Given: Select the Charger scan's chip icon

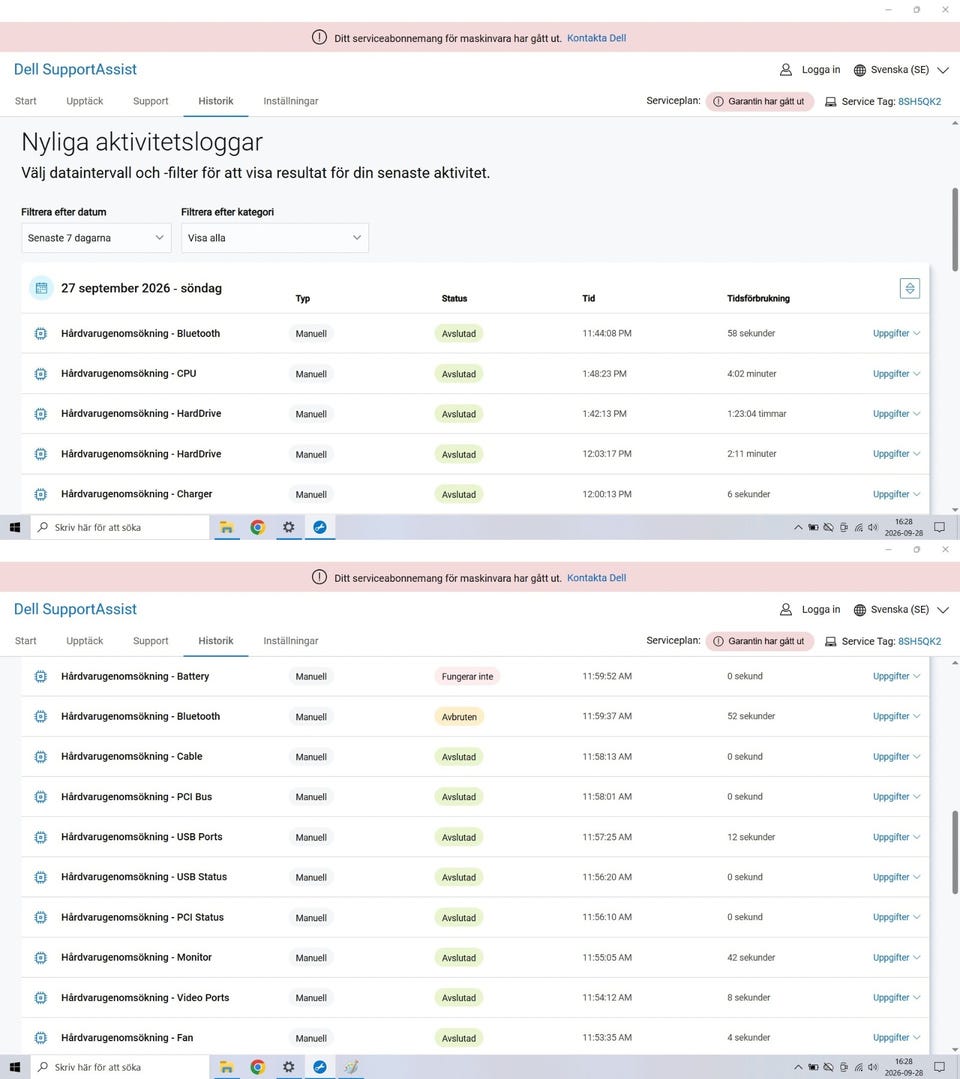Looking at the screenshot, I should pos(41,494).
